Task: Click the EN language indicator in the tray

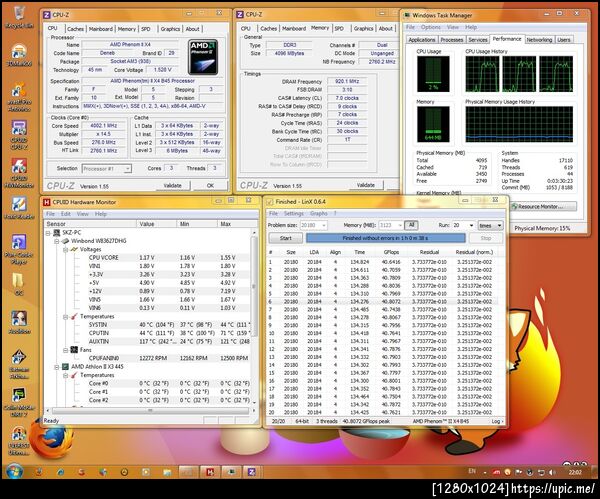Action: [x=472, y=471]
